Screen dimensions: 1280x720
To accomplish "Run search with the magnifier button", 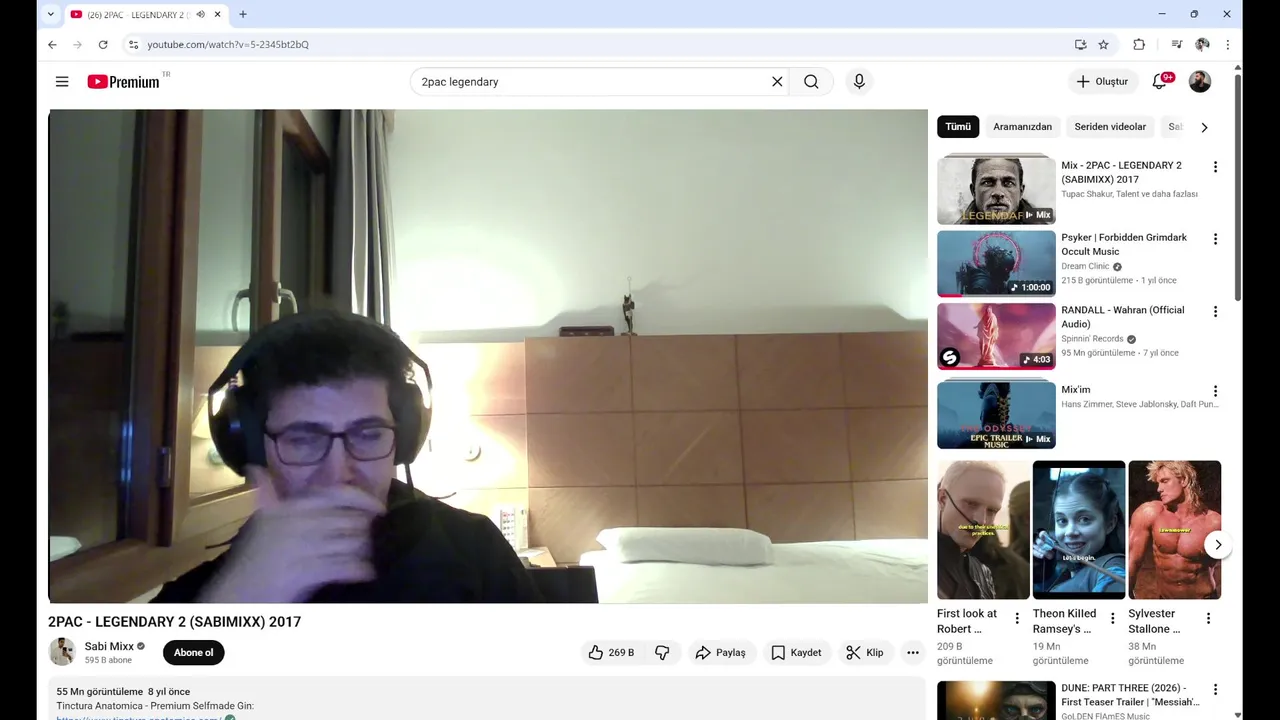I will [811, 82].
